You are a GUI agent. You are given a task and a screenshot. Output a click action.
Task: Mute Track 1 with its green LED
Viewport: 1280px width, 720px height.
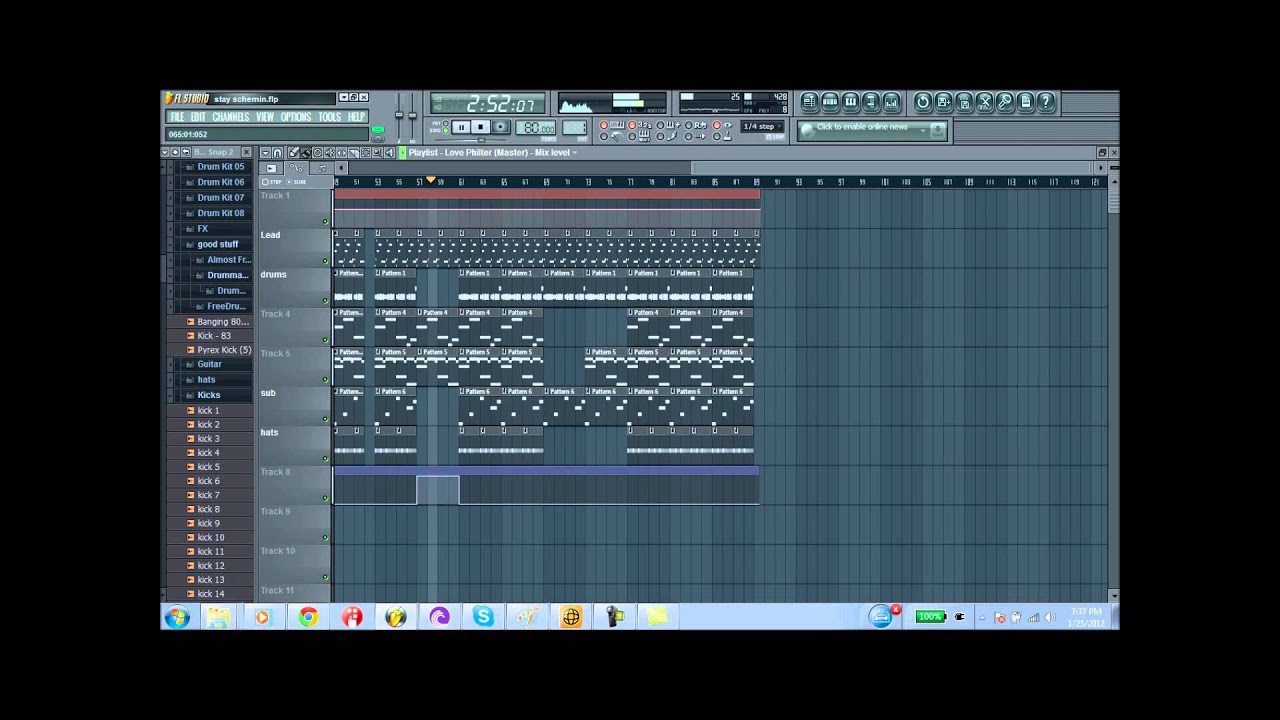click(326, 222)
